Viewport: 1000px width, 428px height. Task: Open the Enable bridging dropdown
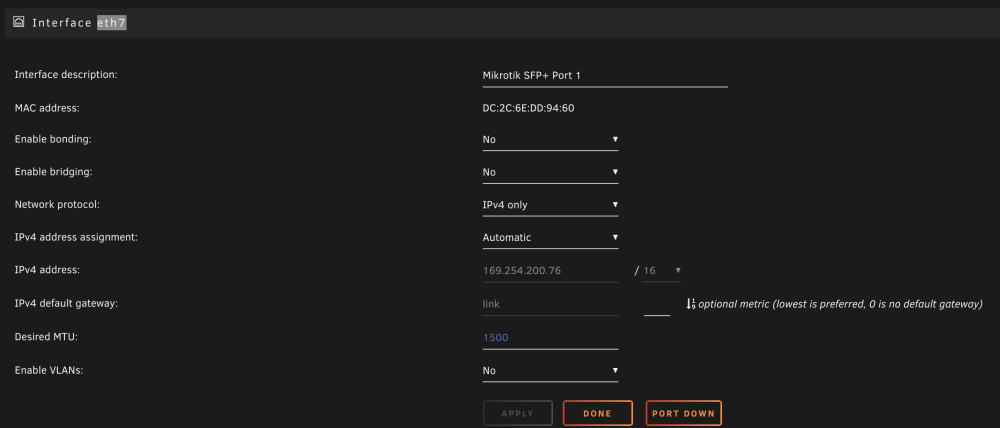pyautogui.click(x=550, y=172)
